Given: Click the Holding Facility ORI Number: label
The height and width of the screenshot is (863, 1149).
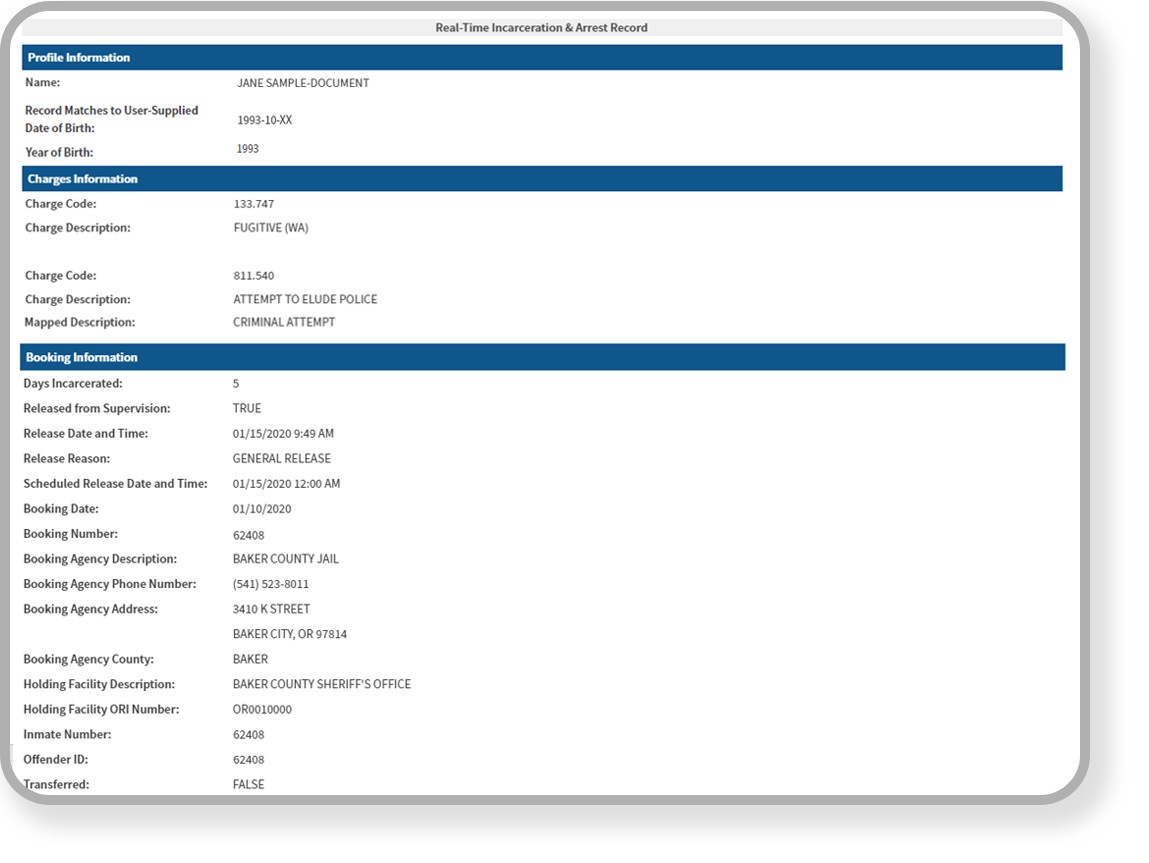Looking at the screenshot, I should (x=101, y=710).
